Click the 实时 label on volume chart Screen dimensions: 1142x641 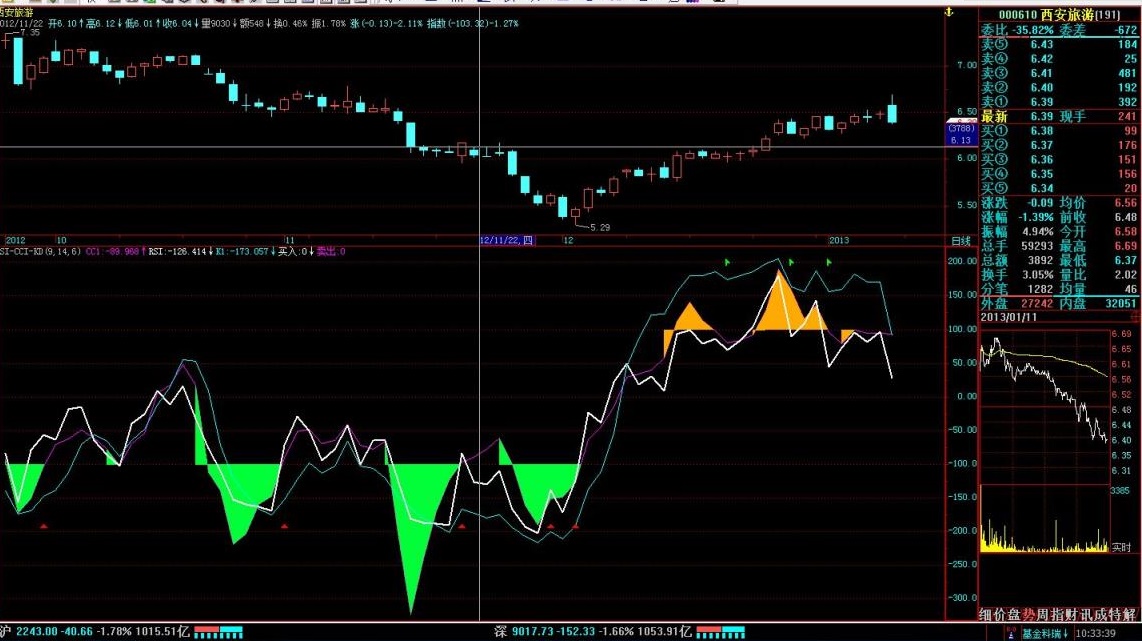tap(1122, 547)
